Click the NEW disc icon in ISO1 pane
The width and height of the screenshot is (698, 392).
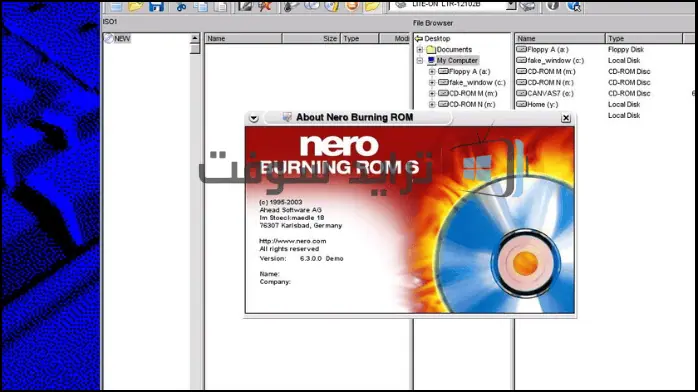[109, 38]
